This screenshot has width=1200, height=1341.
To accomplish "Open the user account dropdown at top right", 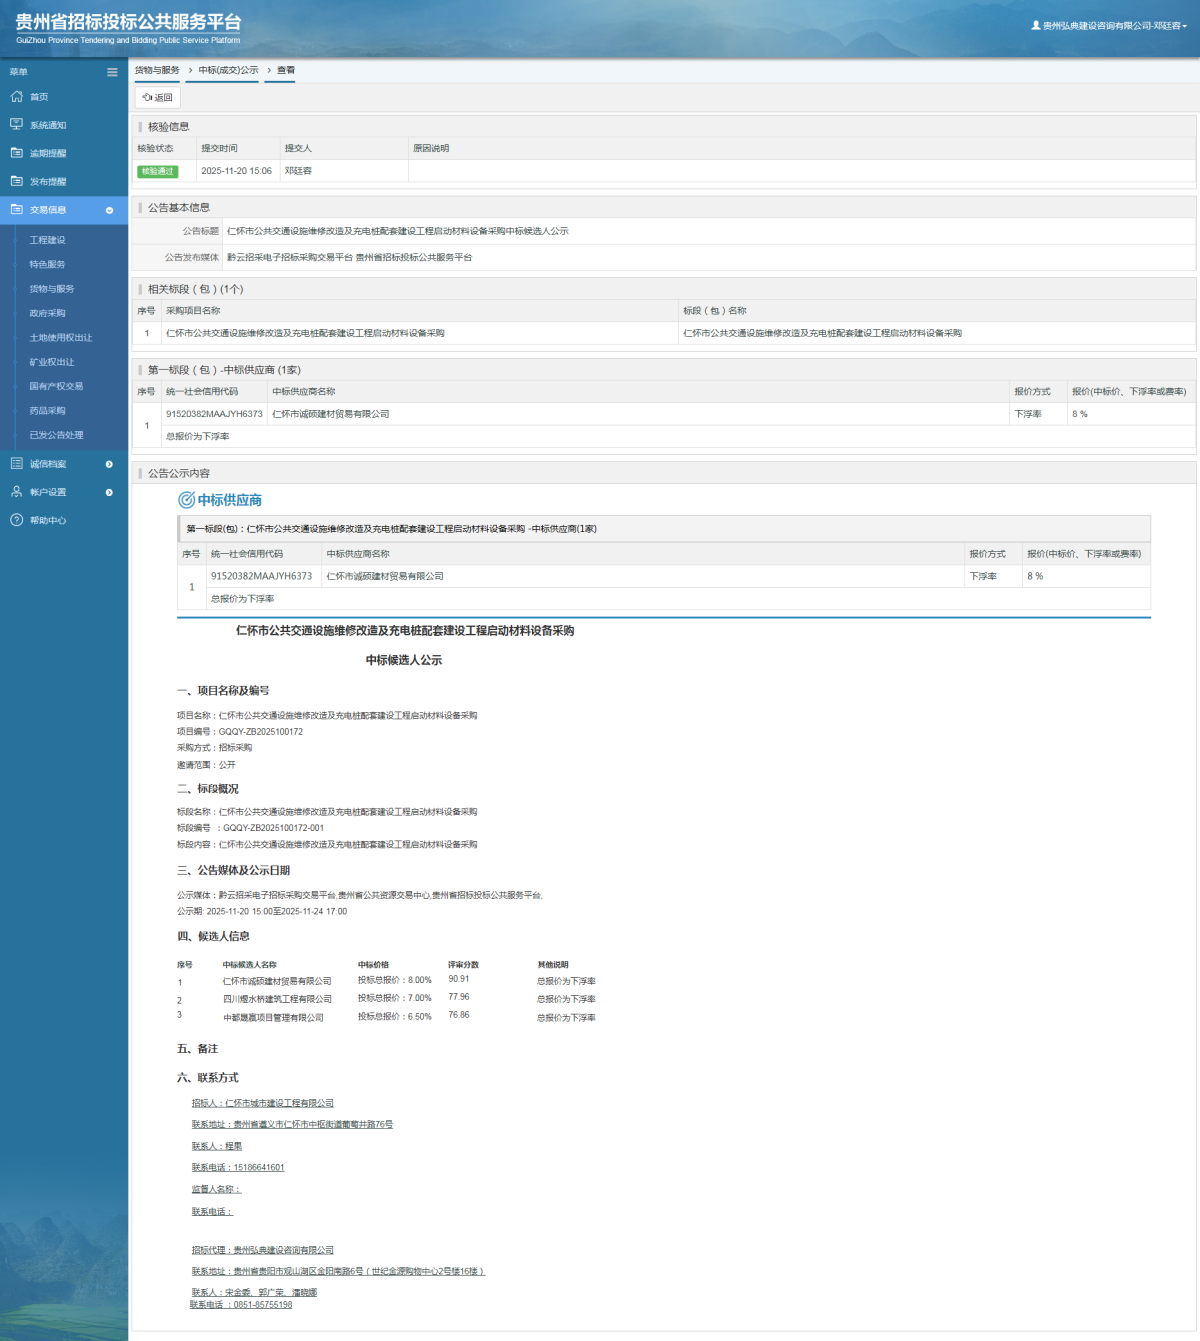I will pyautogui.click(x=1109, y=26).
